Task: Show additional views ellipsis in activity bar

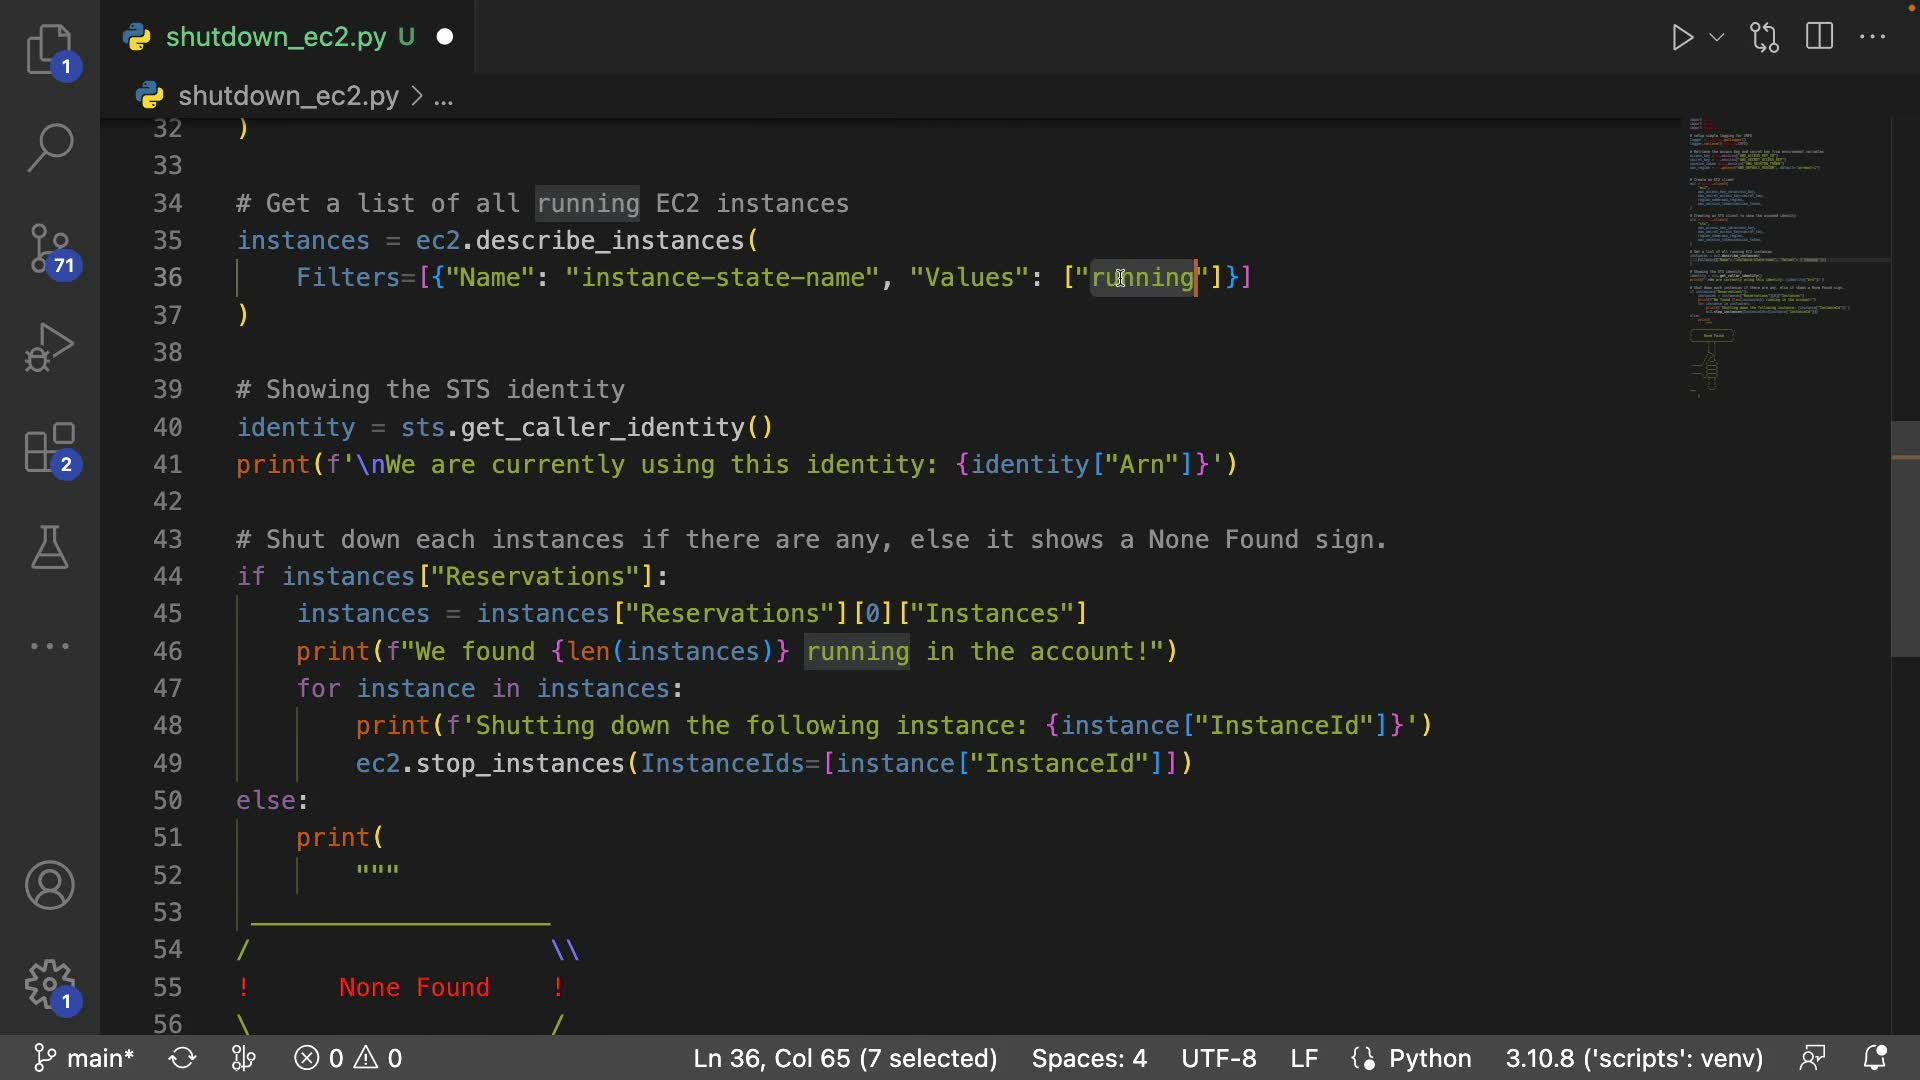Action: point(49,646)
